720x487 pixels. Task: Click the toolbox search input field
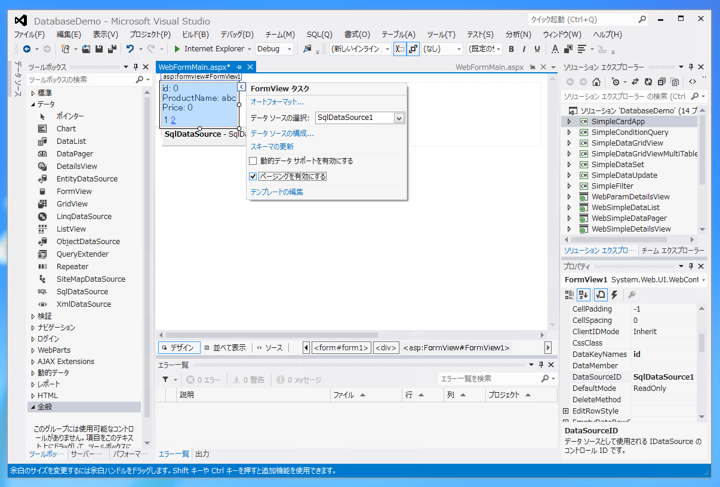(81, 79)
